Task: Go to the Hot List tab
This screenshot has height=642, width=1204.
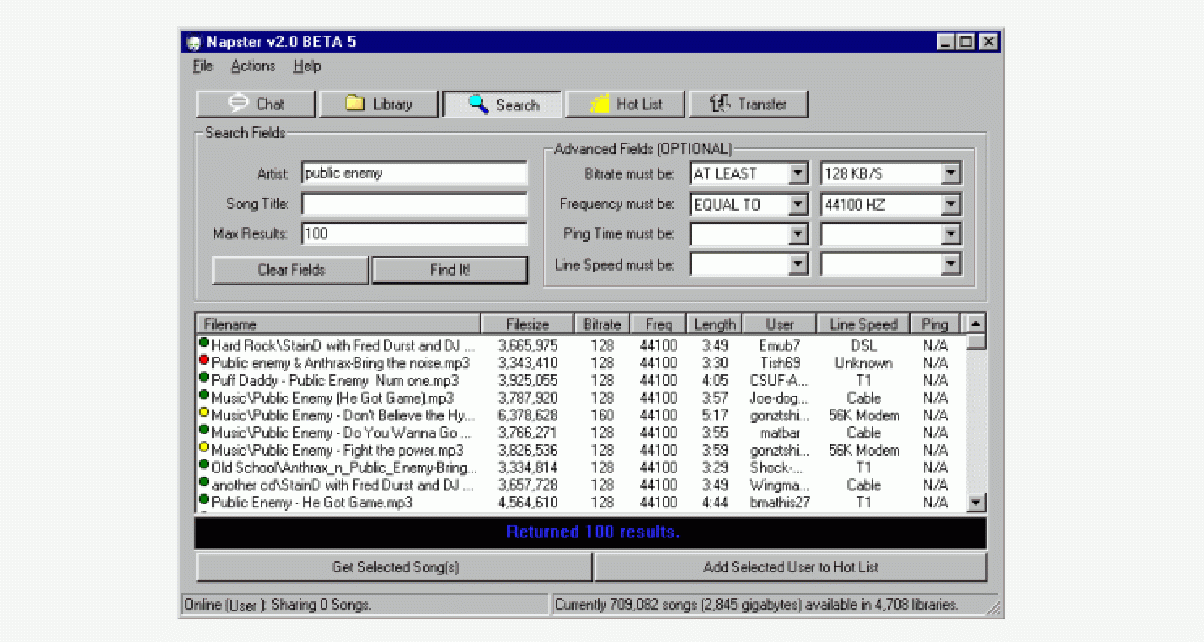Action: (626, 104)
